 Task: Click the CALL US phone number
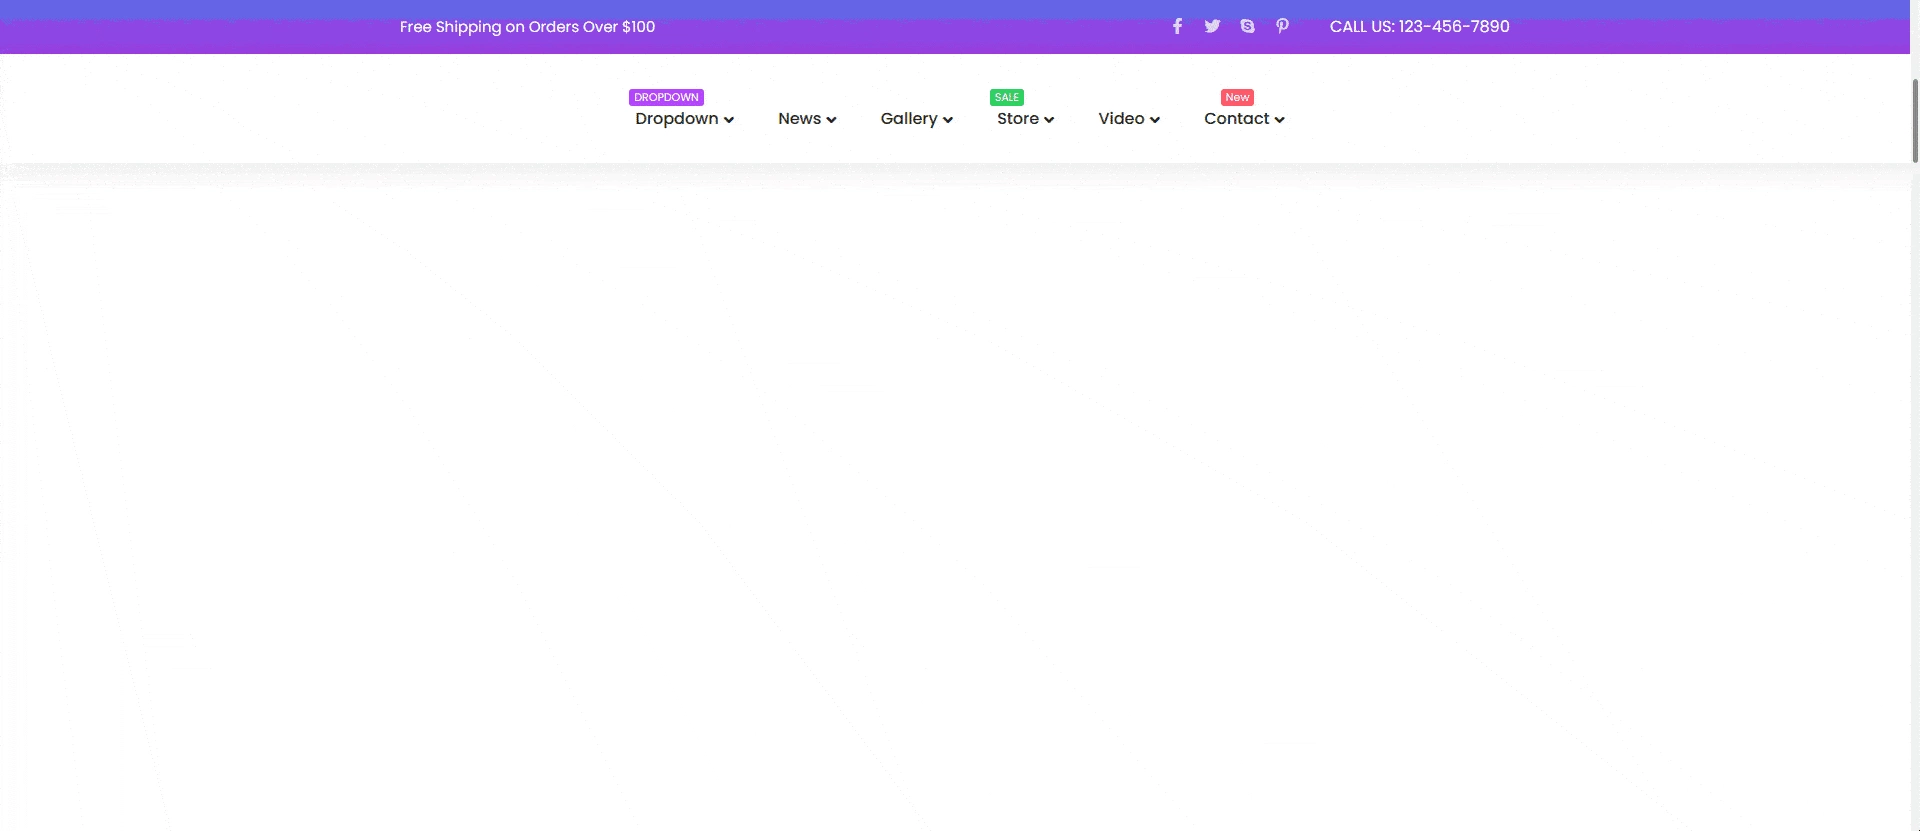(1419, 27)
